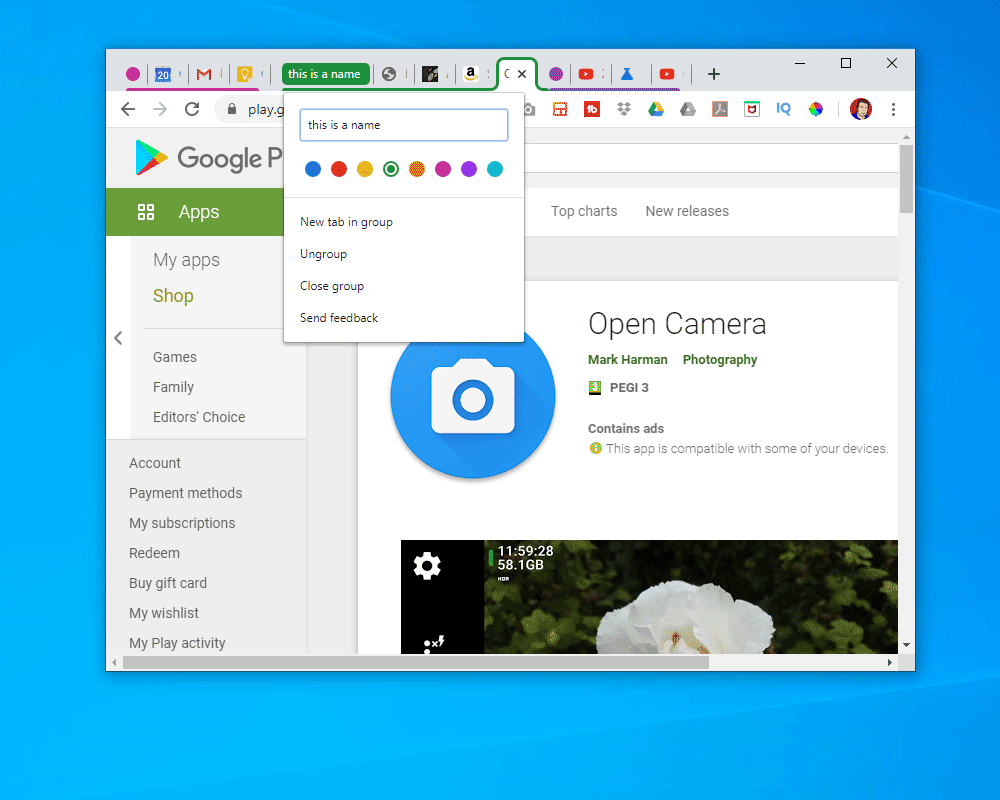Click the tab group name input field
This screenshot has width=1000, height=800.
coord(403,124)
